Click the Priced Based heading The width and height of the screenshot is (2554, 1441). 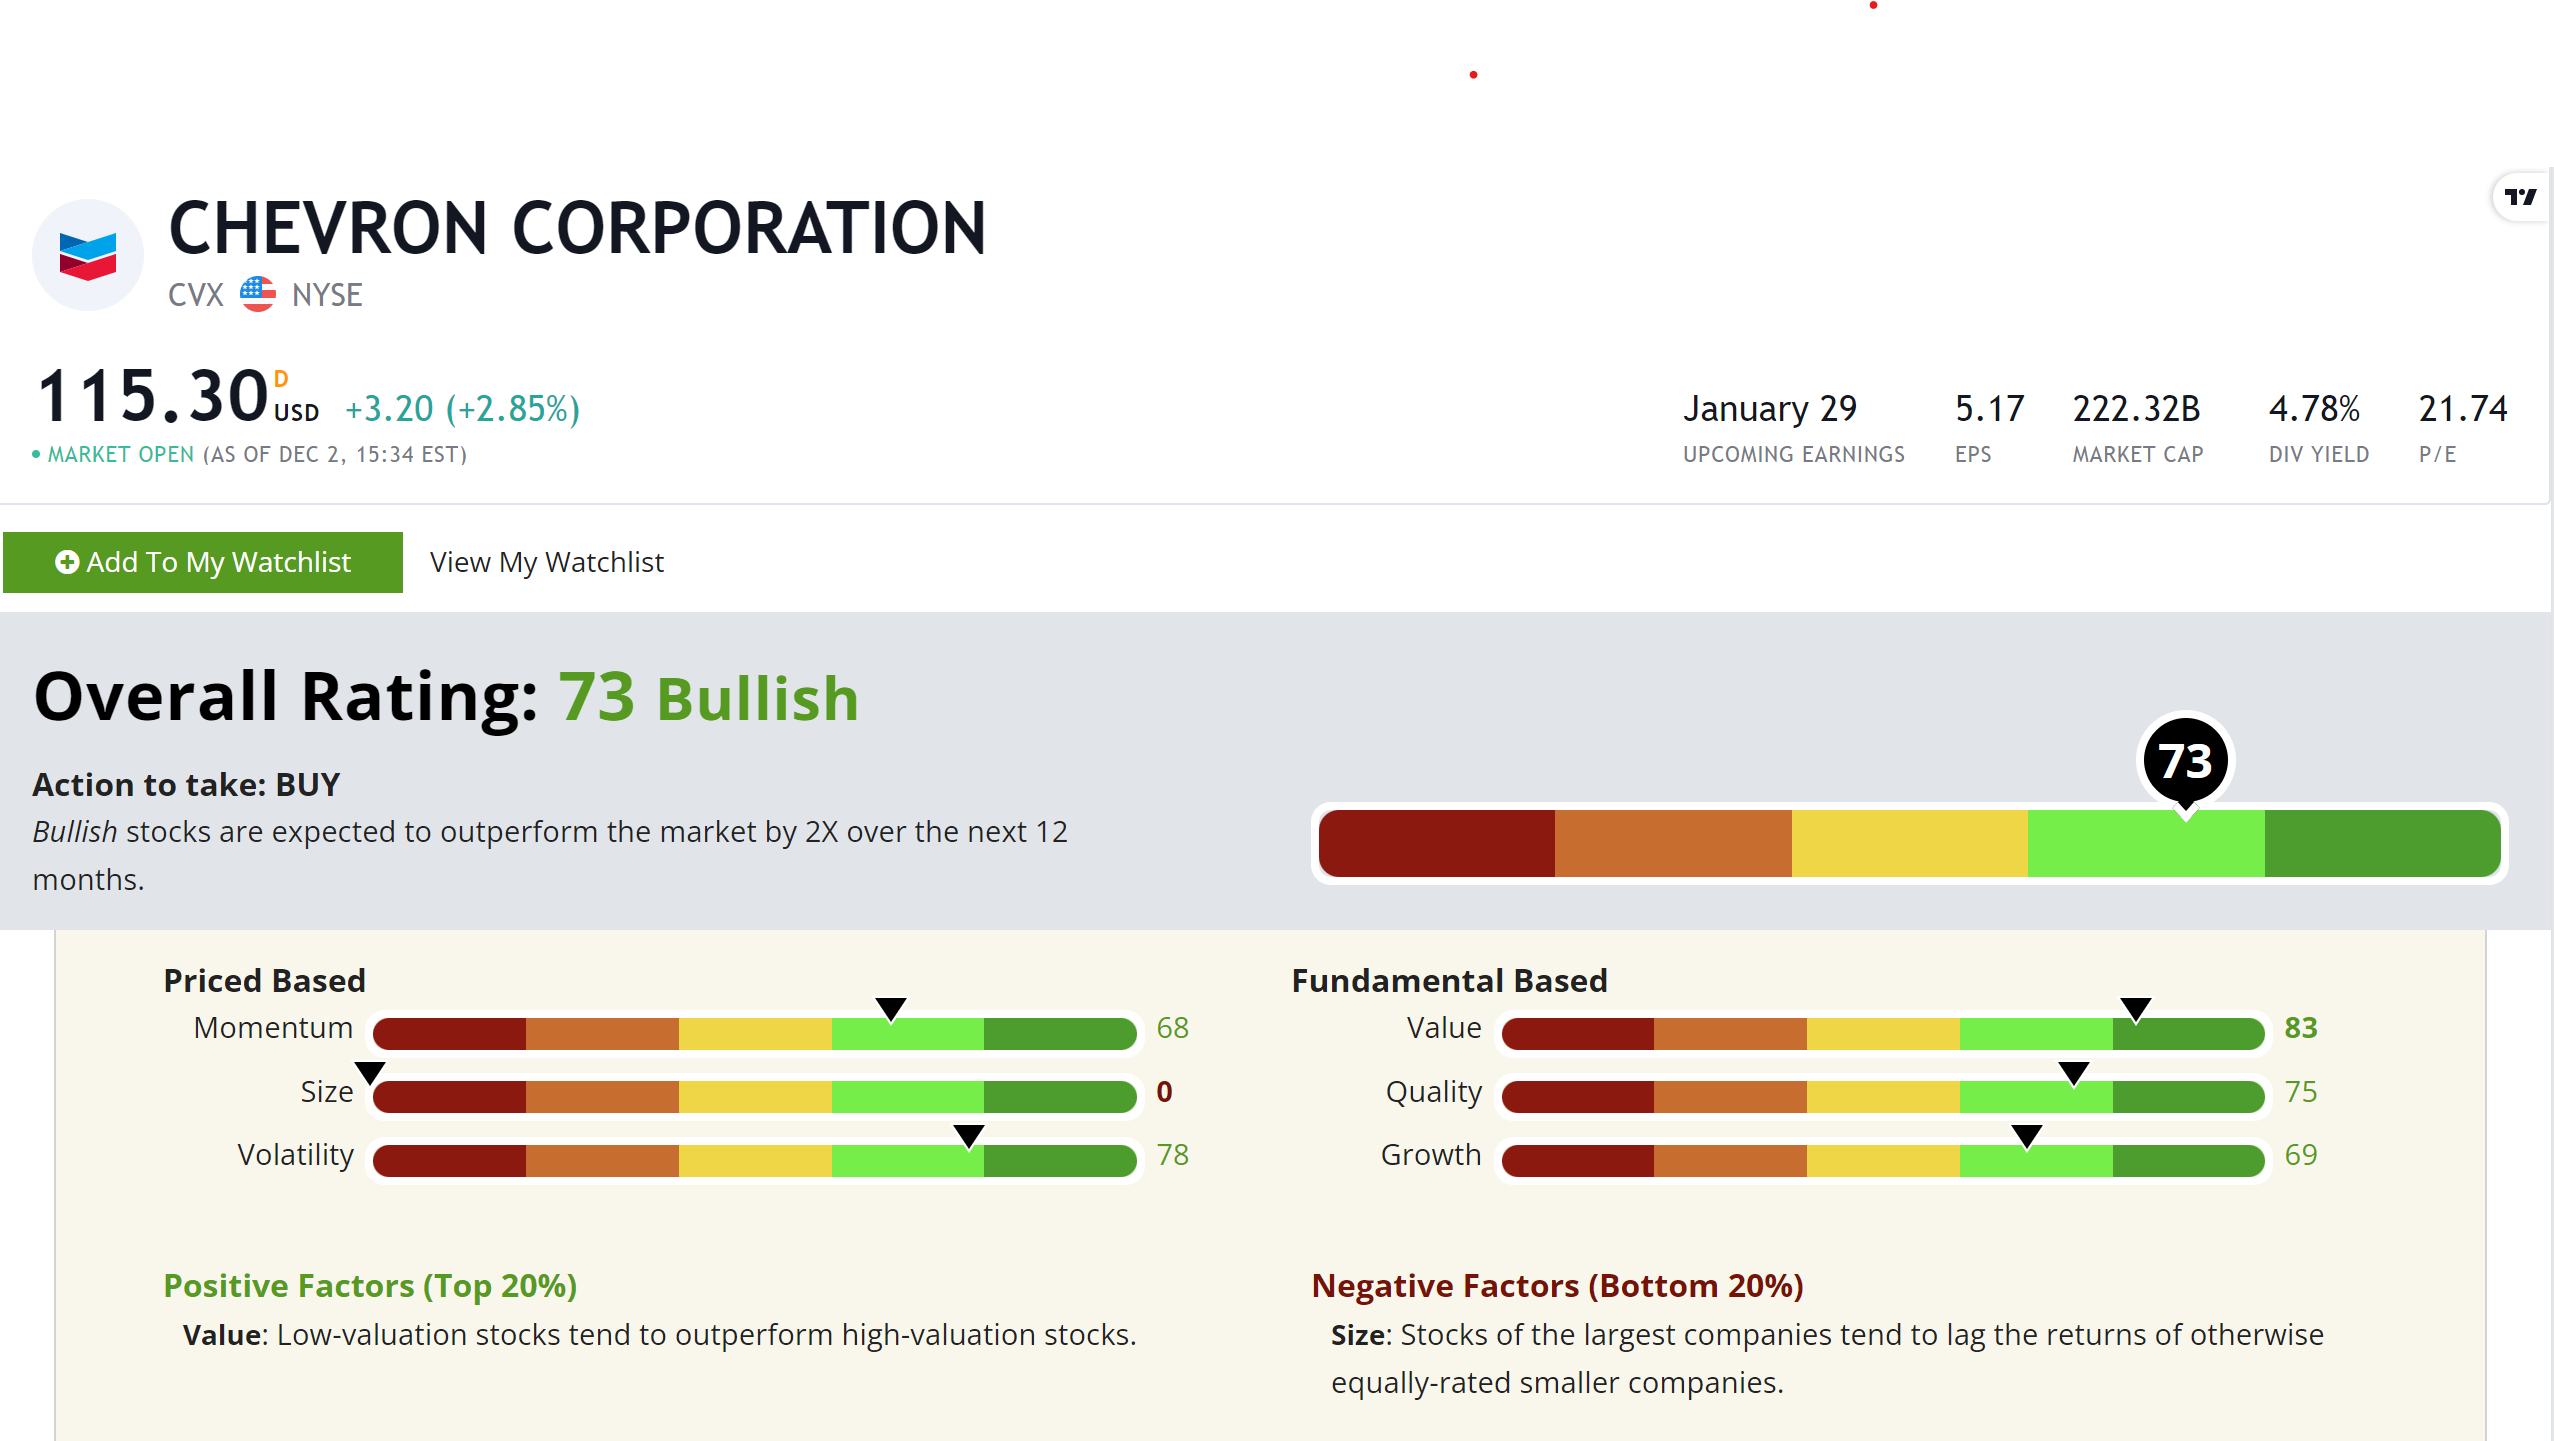coord(265,981)
